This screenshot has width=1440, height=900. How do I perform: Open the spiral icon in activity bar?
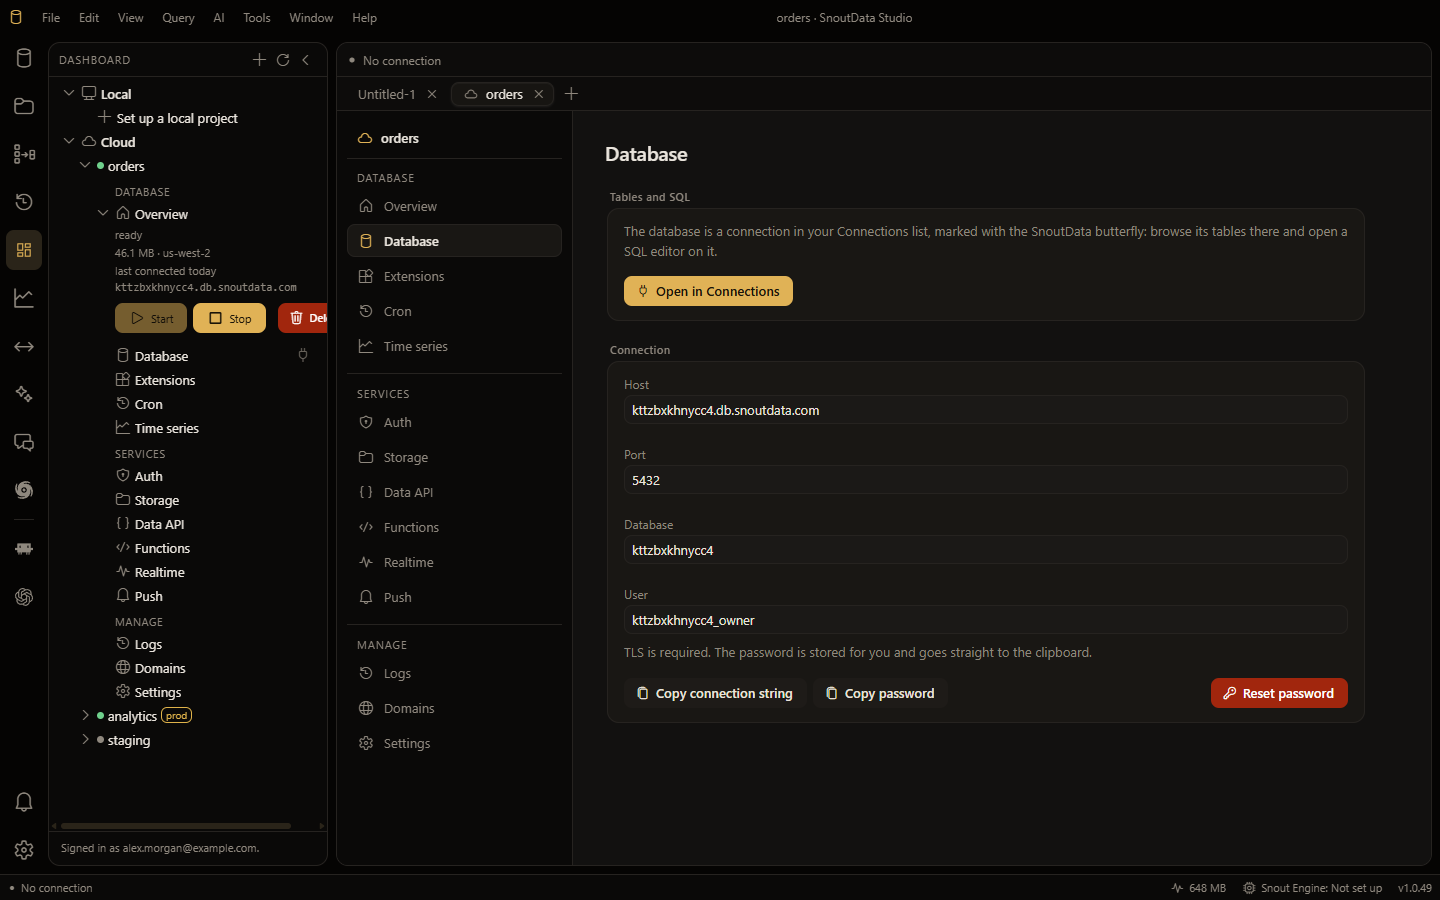click(x=24, y=490)
